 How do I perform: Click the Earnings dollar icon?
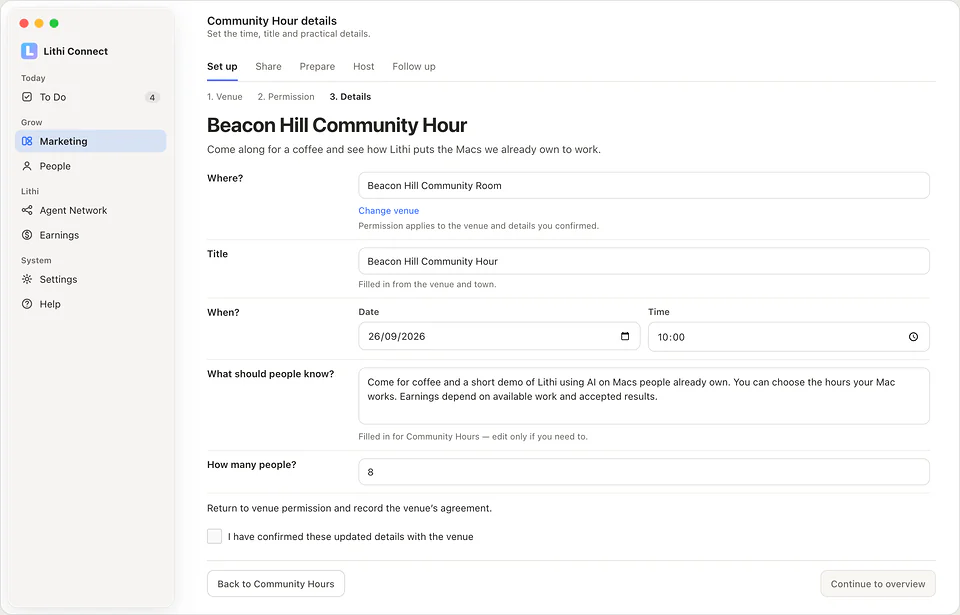(27, 235)
